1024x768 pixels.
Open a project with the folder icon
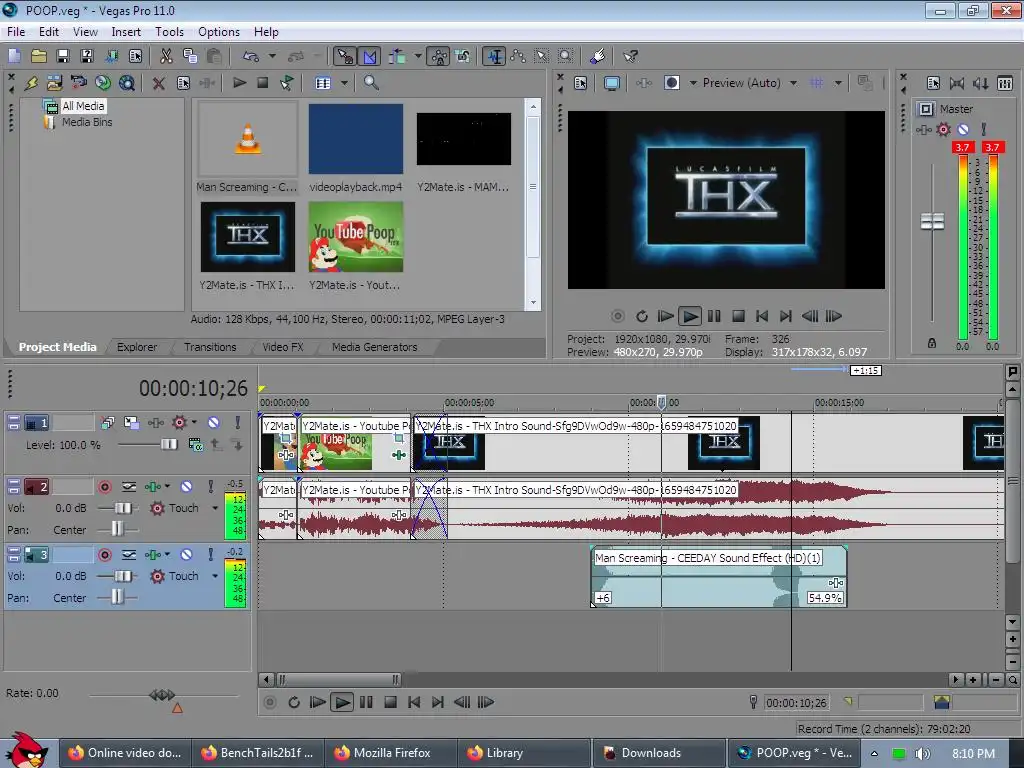pyautogui.click(x=39, y=56)
